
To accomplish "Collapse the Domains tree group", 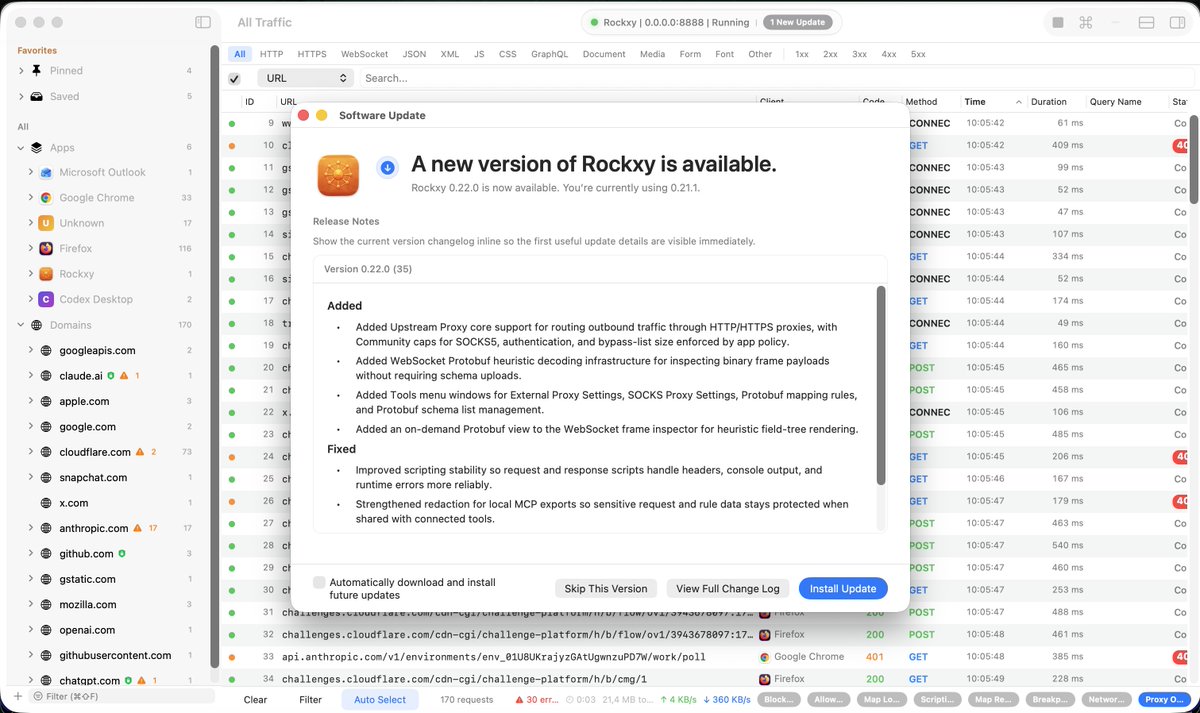I will coord(21,325).
